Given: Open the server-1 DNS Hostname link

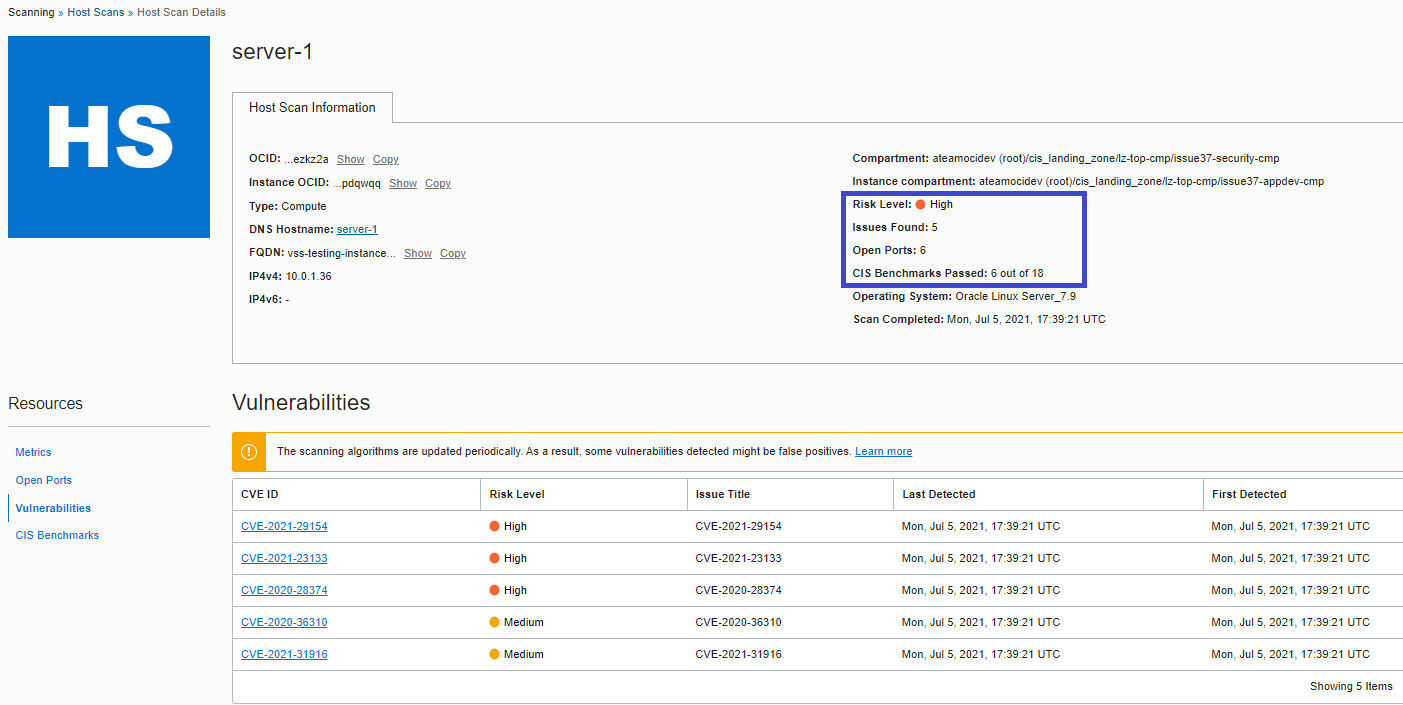Looking at the screenshot, I should pos(357,229).
